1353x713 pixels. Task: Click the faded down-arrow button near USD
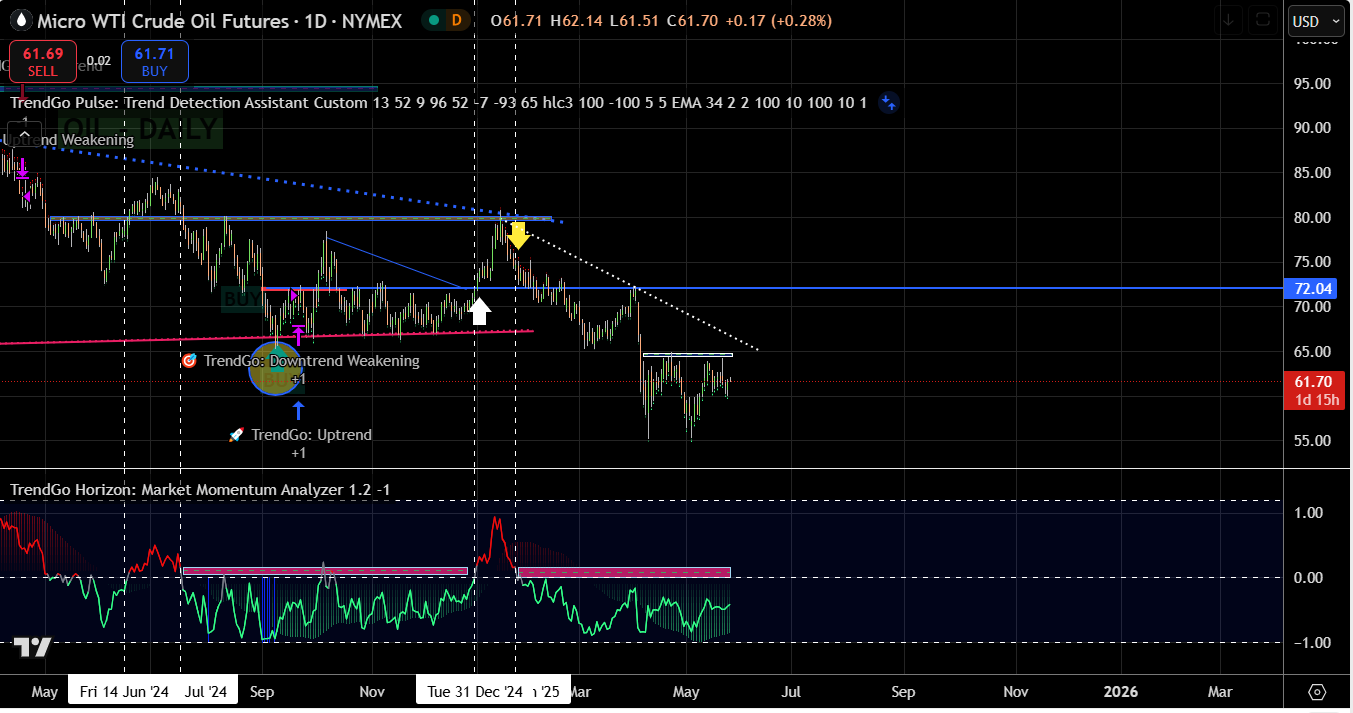pyautogui.click(x=1229, y=20)
